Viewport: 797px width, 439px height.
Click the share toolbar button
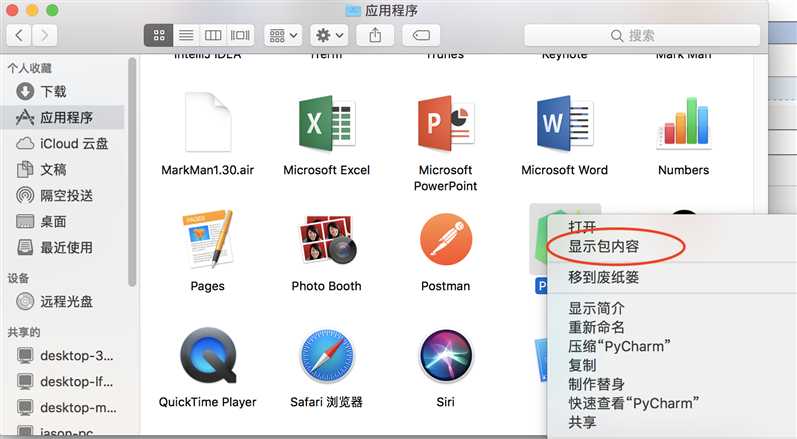[375, 35]
